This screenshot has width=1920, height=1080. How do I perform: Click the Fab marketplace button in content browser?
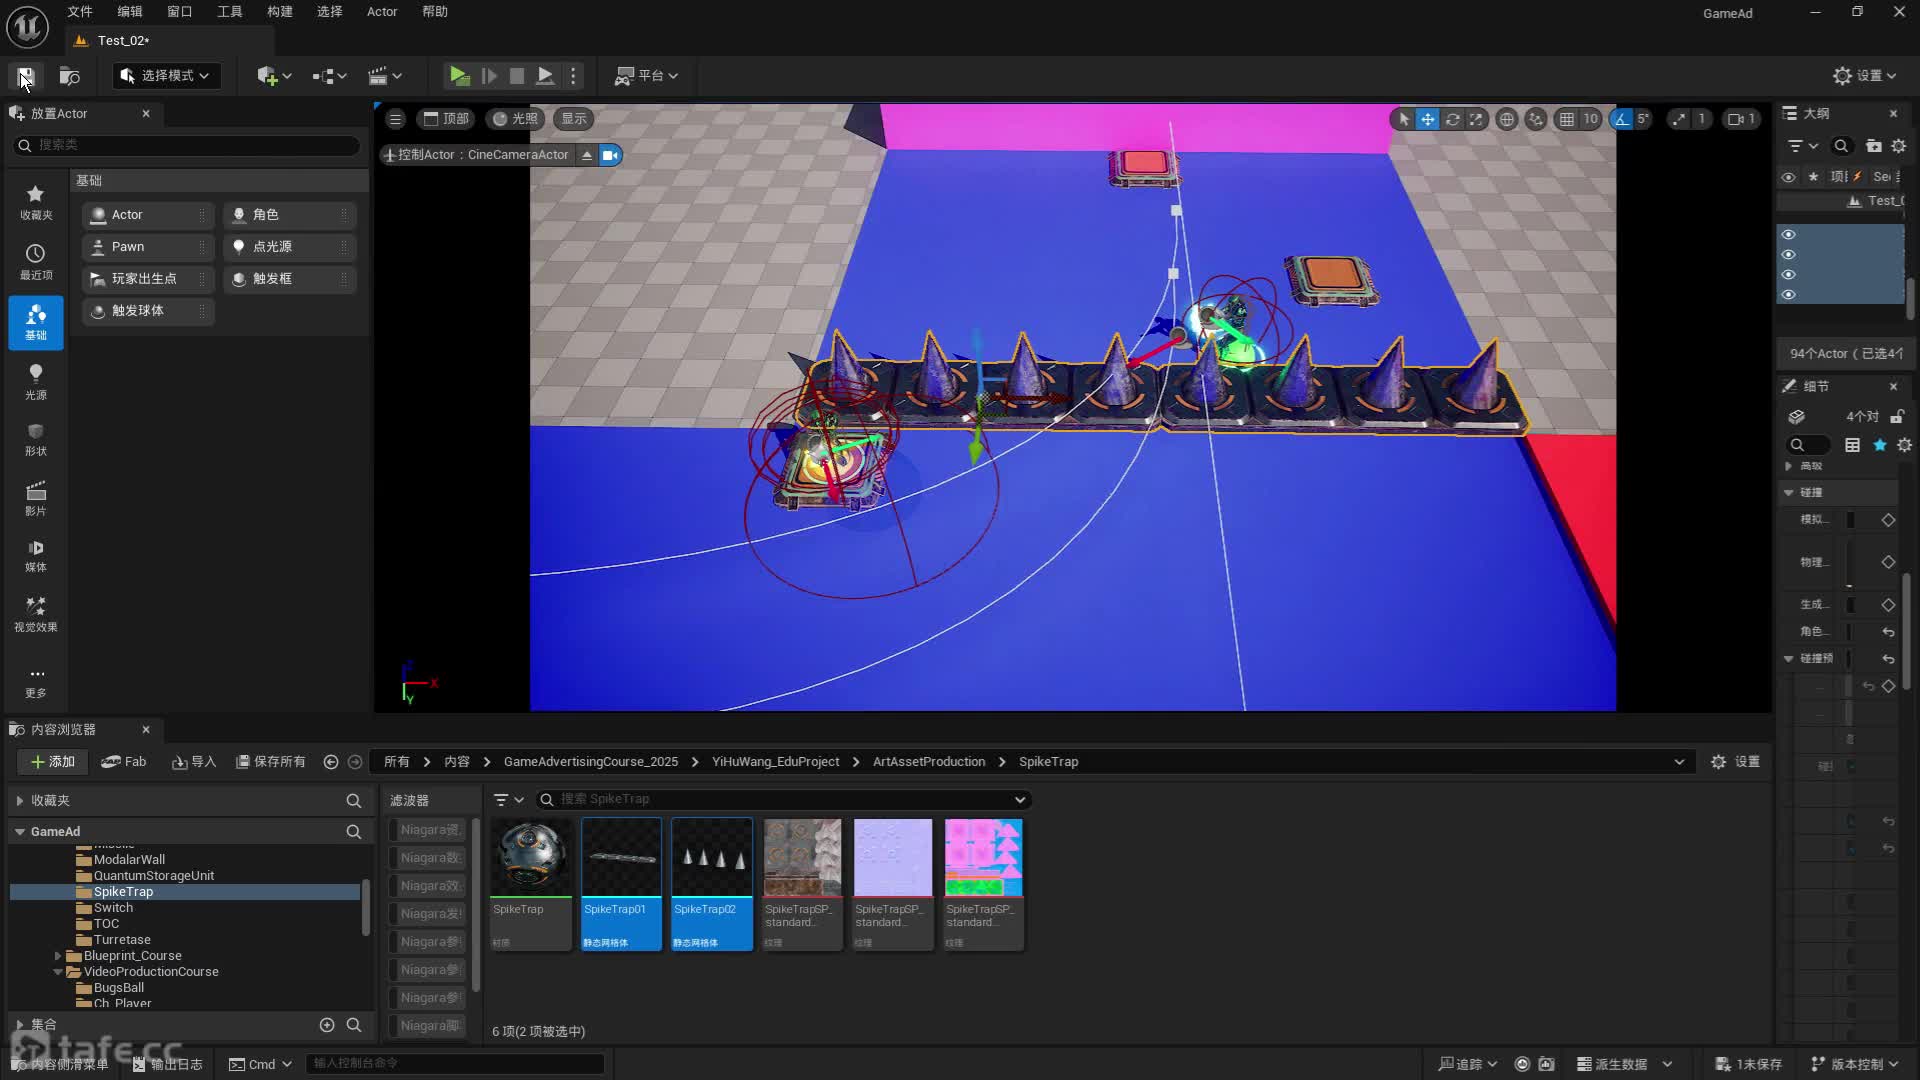pyautogui.click(x=124, y=762)
